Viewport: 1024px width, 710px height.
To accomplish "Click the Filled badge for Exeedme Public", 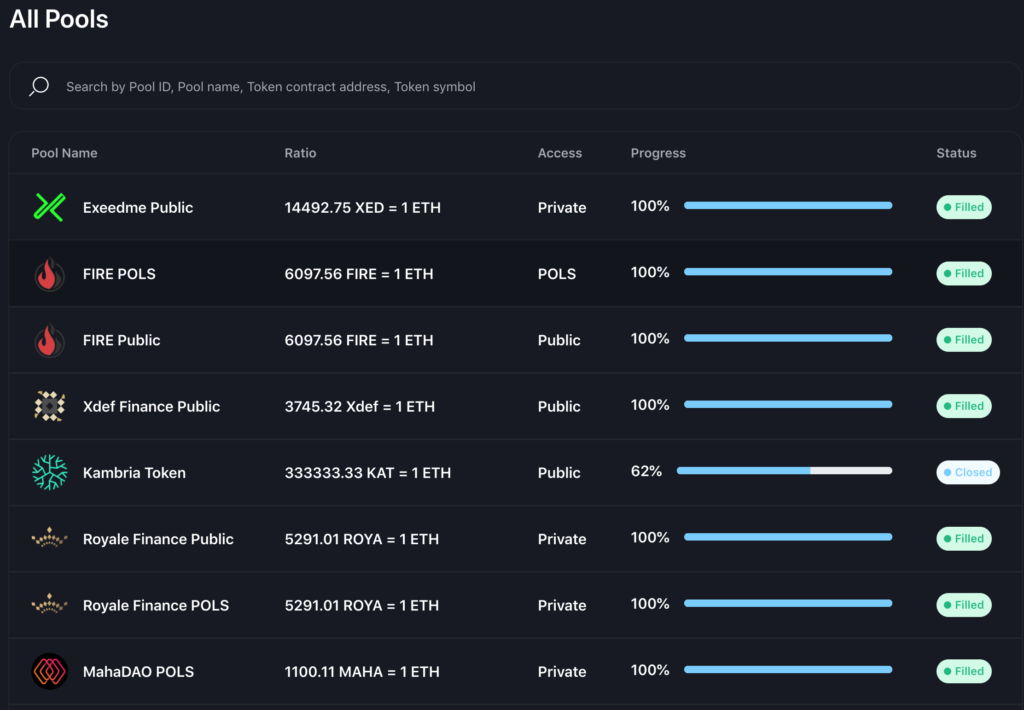I will pos(964,207).
